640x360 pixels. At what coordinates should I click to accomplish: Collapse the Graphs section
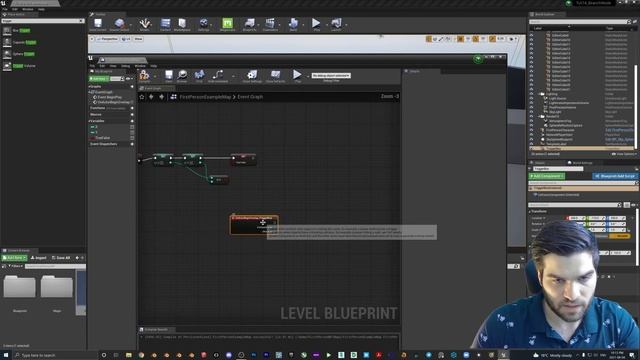[89, 87]
